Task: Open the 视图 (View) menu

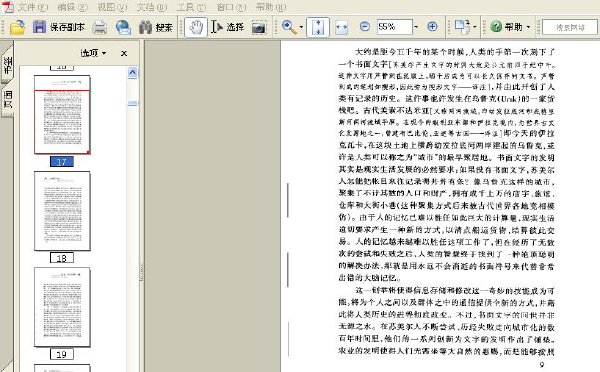Action: tap(112, 7)
